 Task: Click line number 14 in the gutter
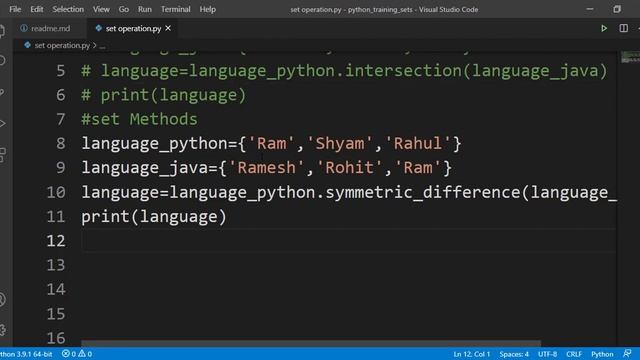point(56,289)
